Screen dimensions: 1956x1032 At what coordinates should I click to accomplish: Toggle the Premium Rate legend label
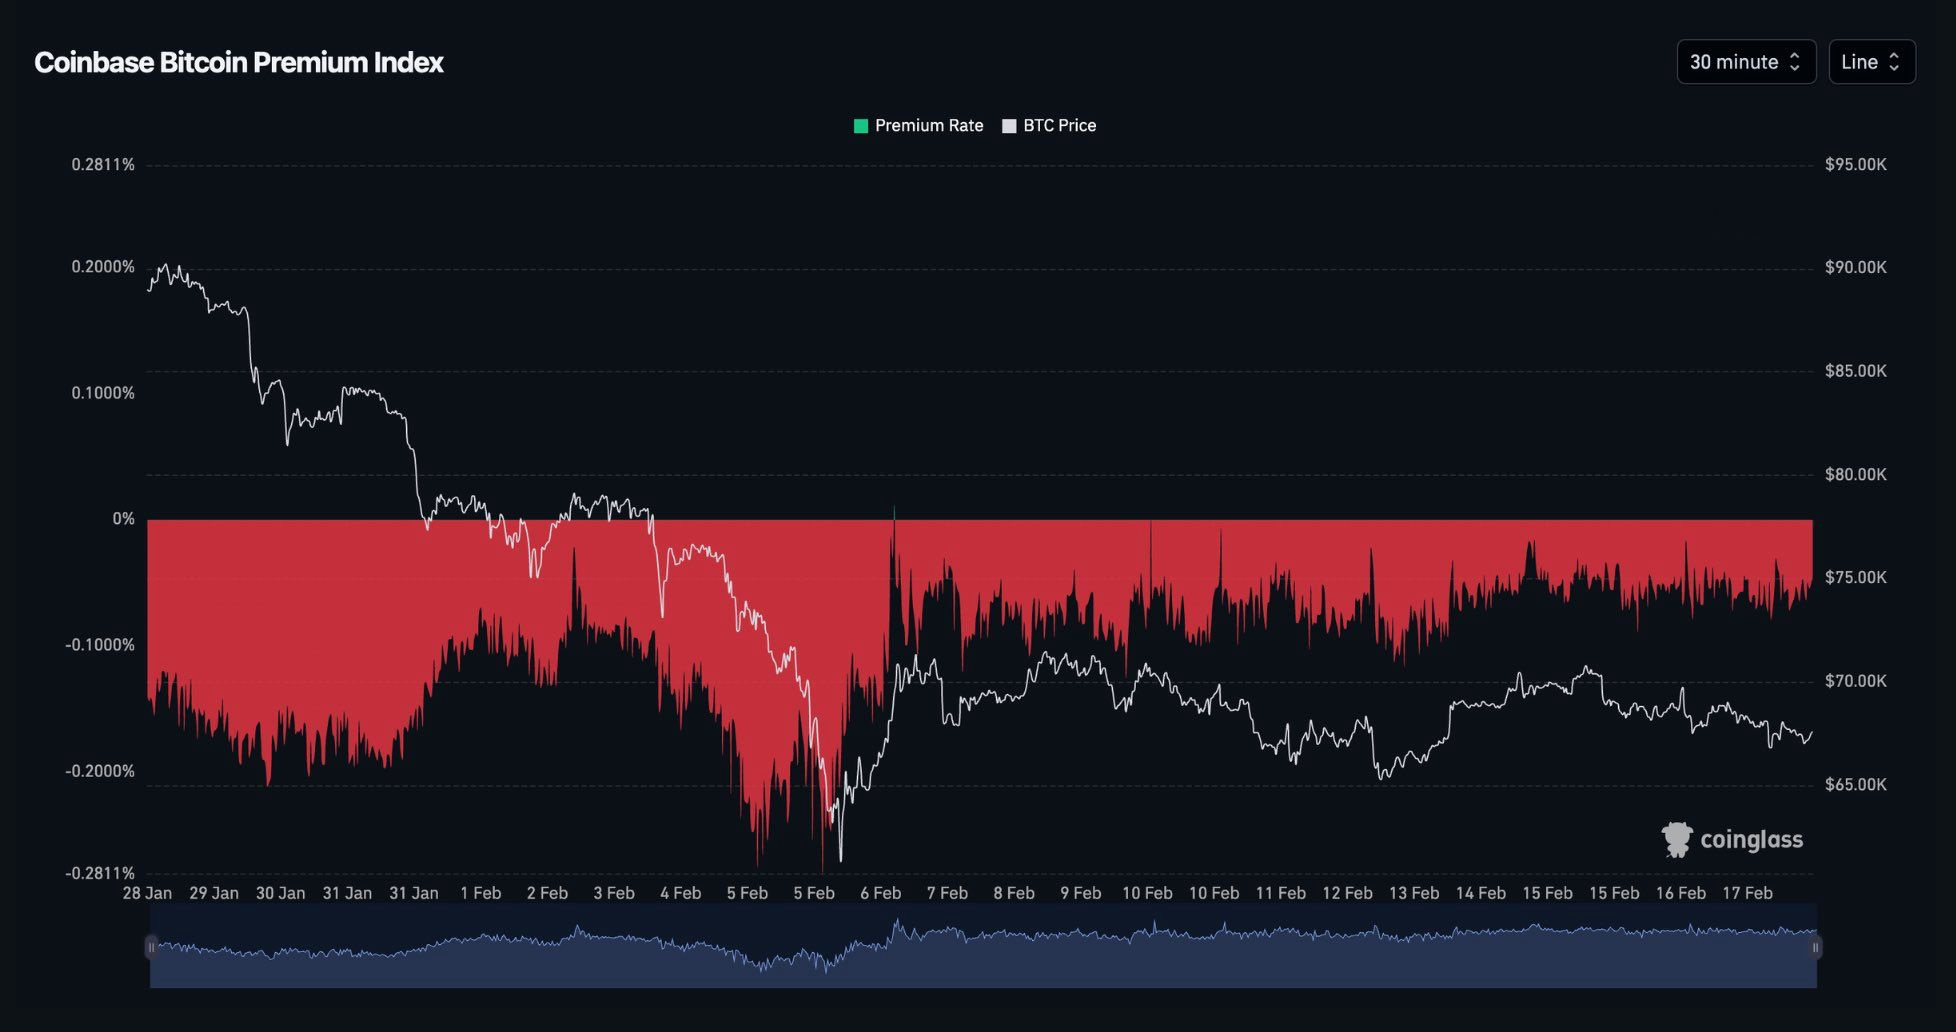coord(928,126)
